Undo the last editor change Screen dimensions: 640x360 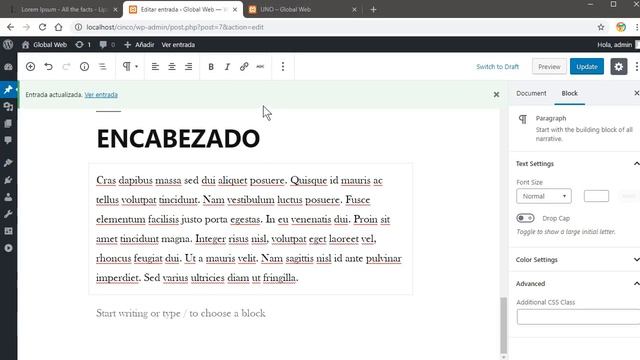48,67
